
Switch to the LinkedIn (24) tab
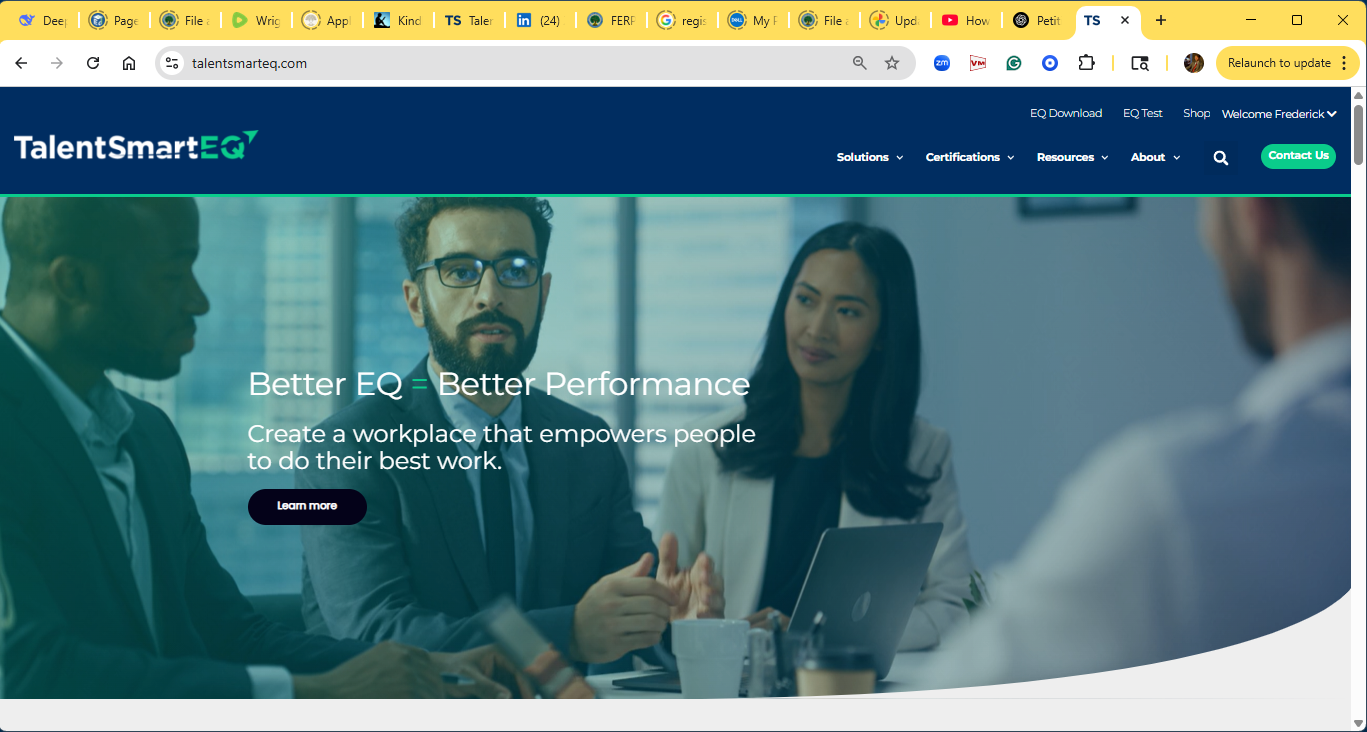point(540,20)
